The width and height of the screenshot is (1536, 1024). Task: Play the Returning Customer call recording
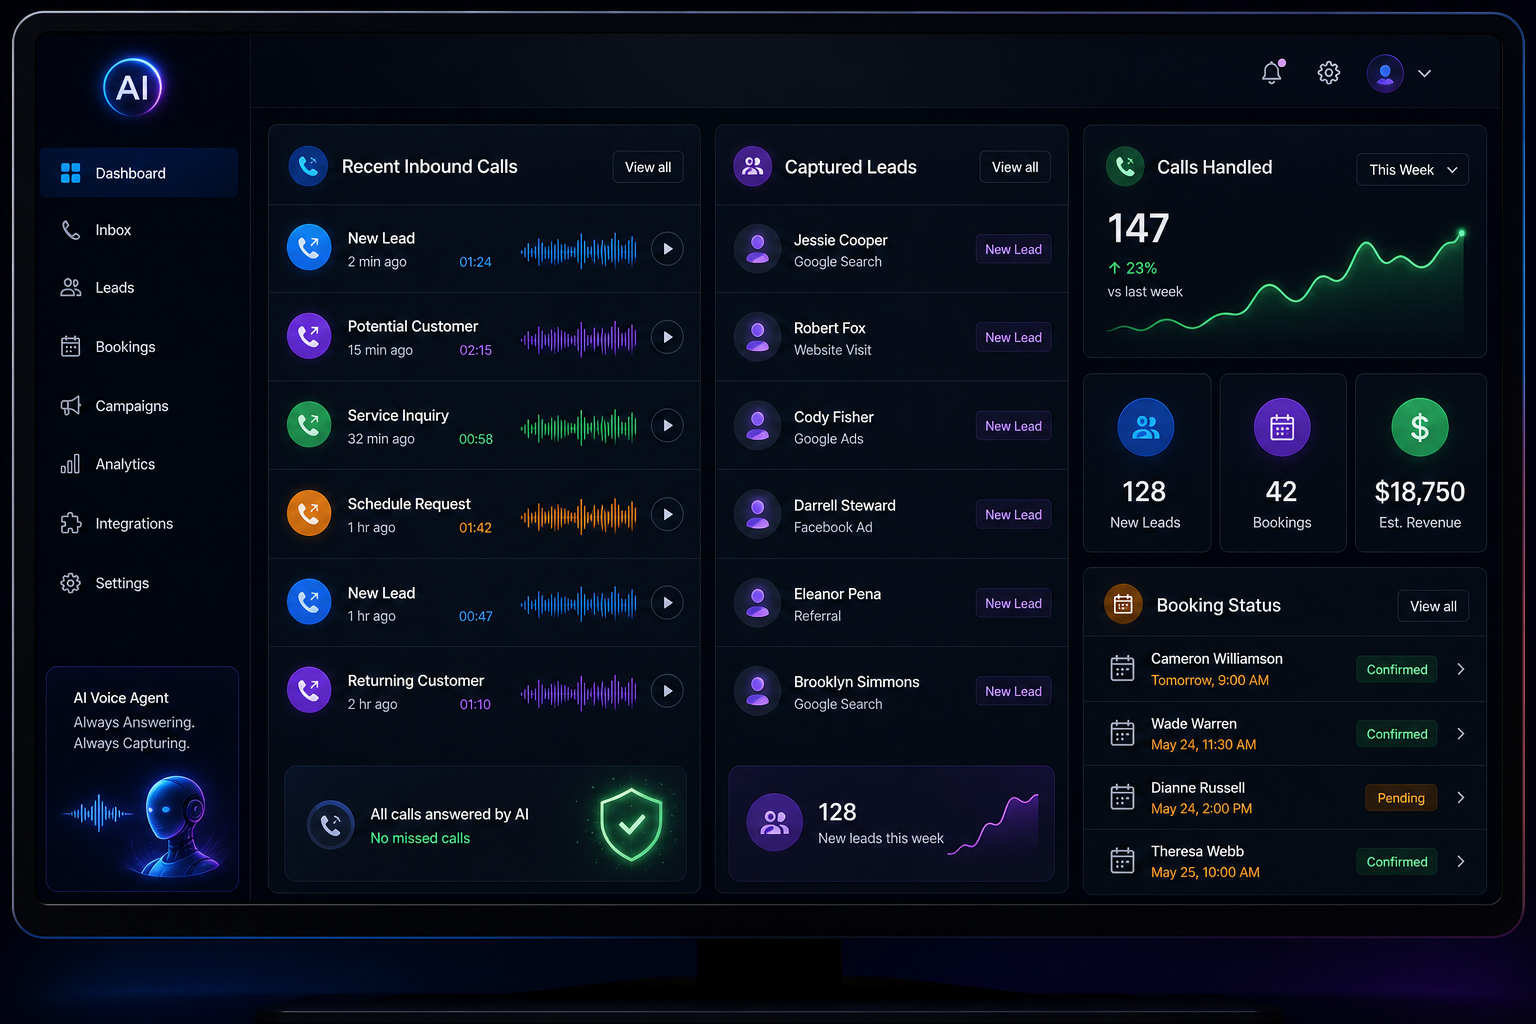pos(667,690)
